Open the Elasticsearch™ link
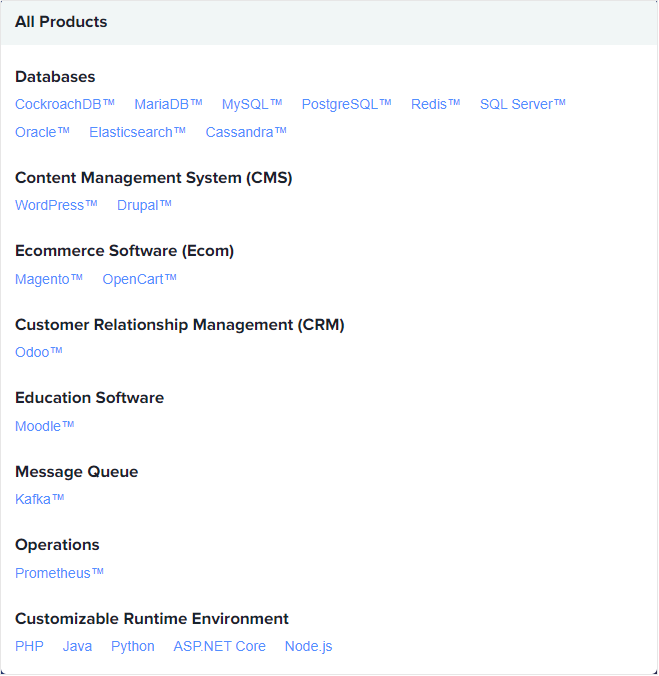 [137, 132]
